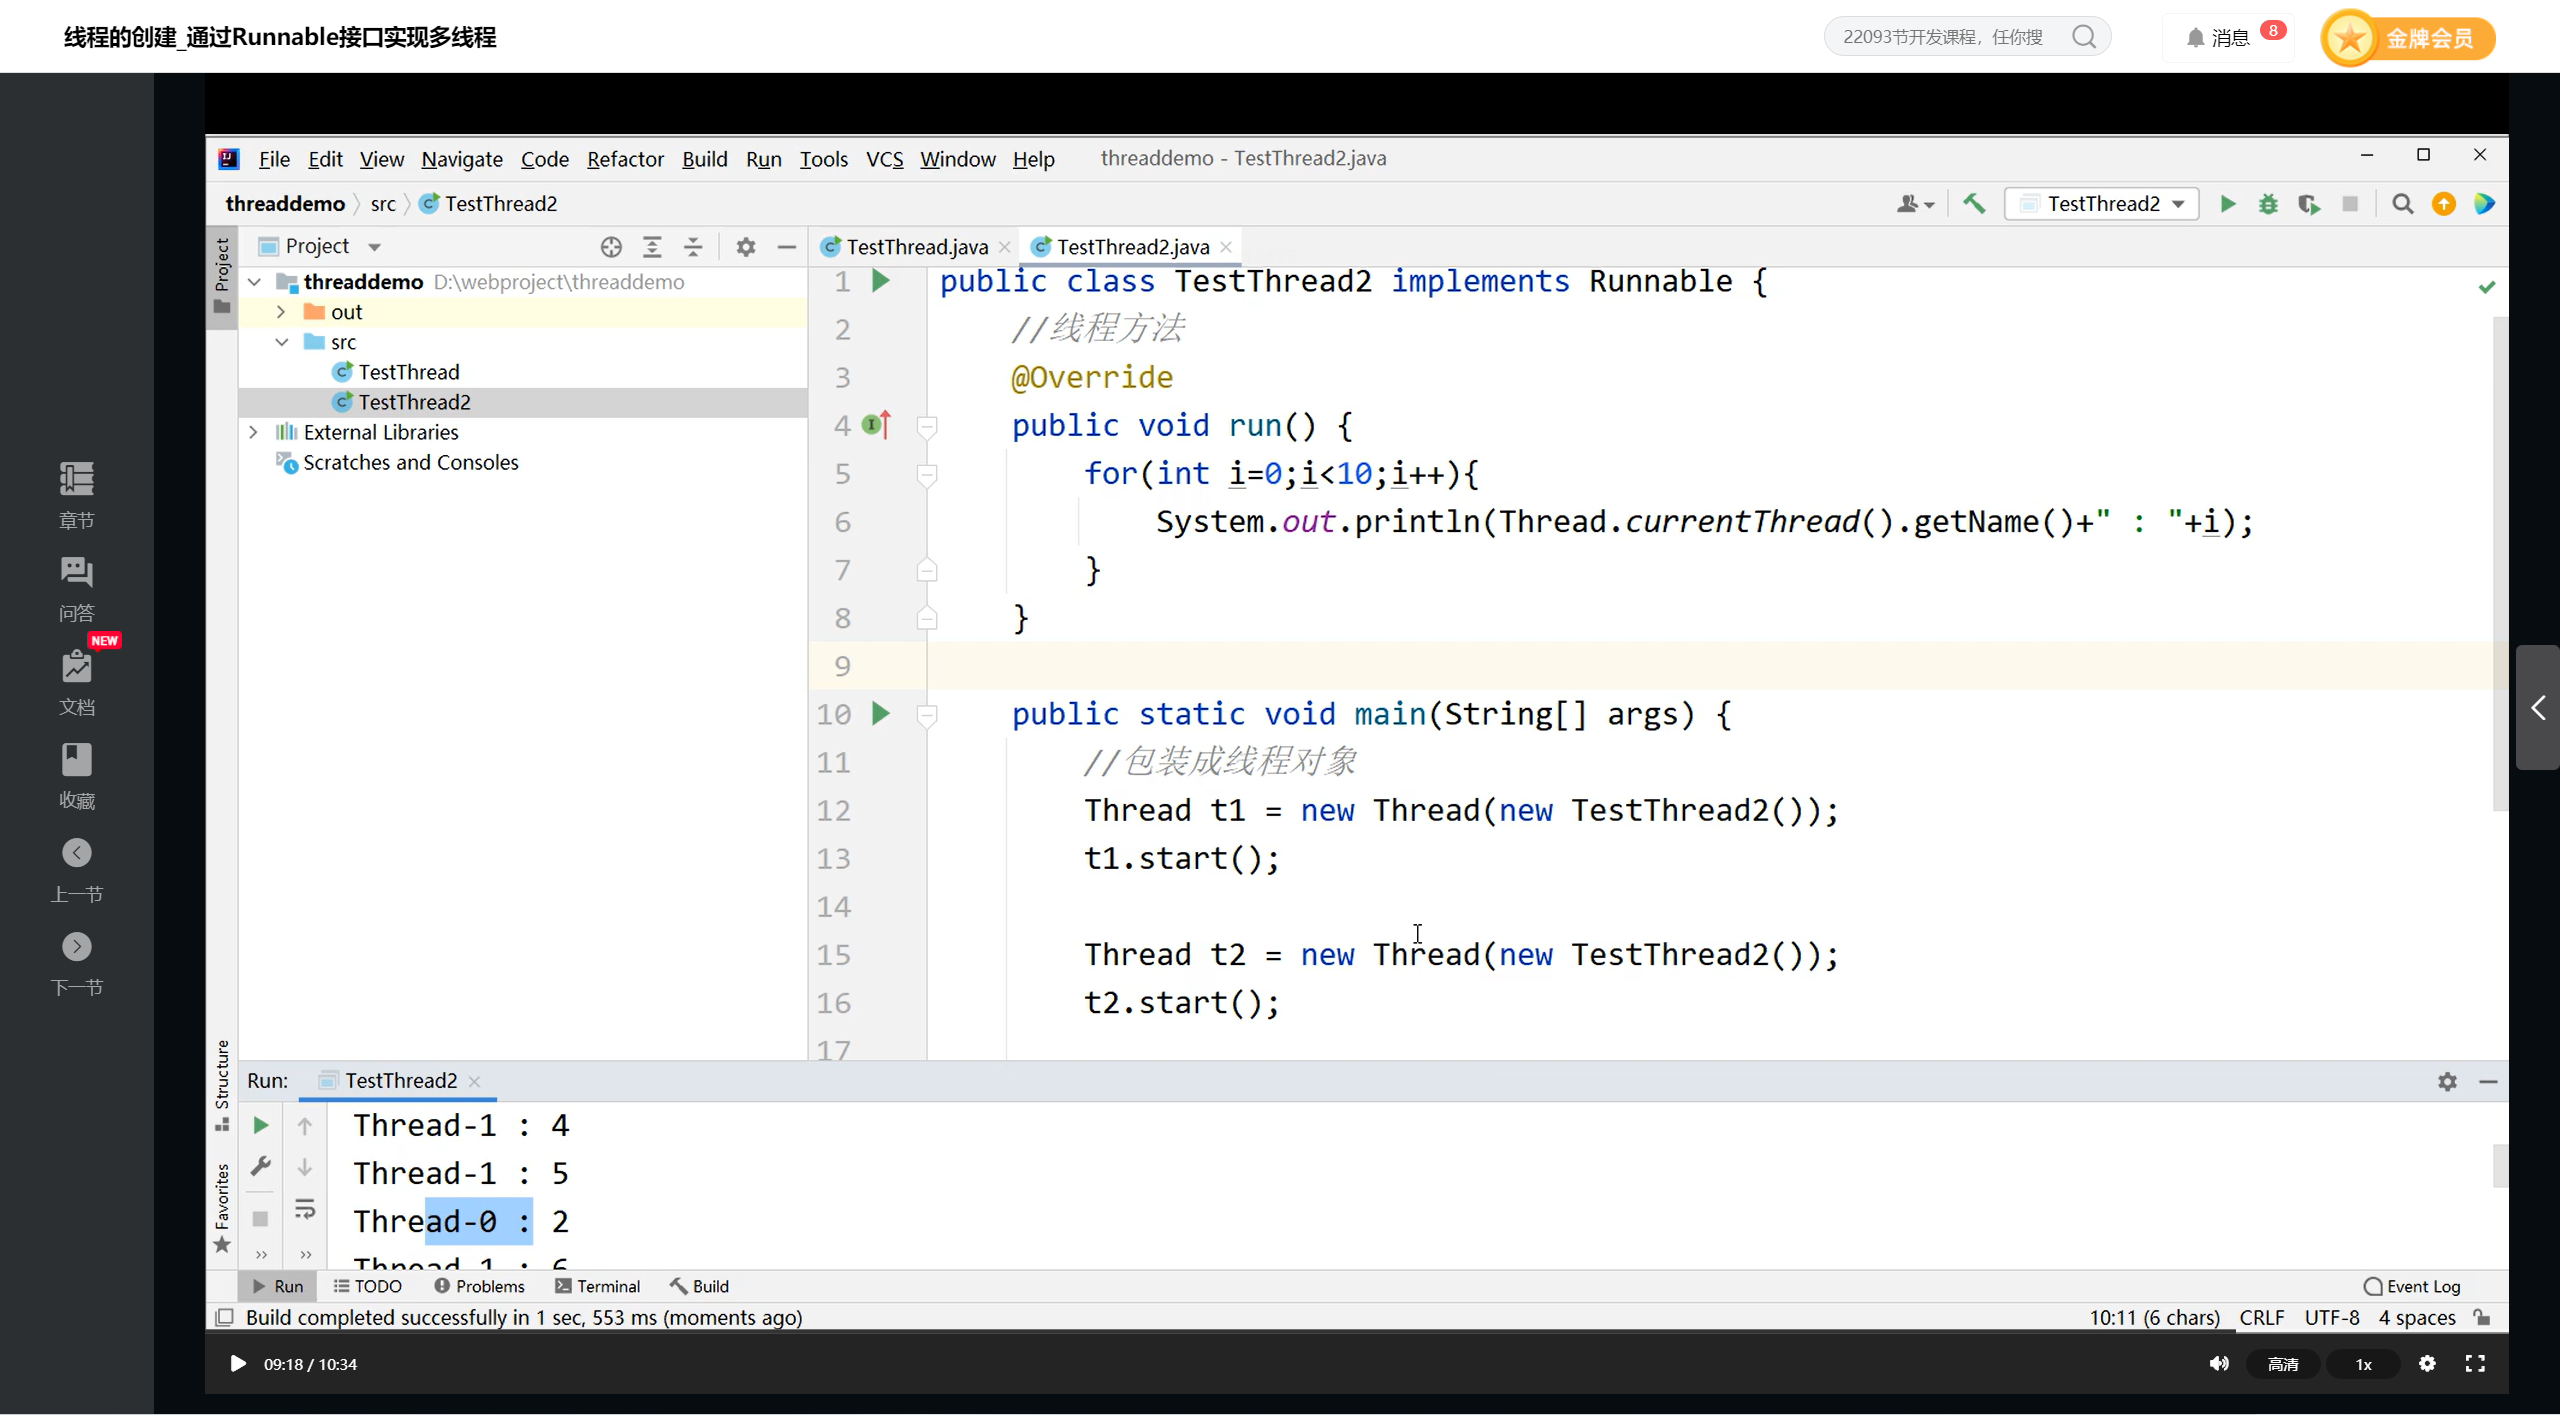Click the Run console vertical scrollbar
Screen dimensions: 2560x1415
2500,1166
